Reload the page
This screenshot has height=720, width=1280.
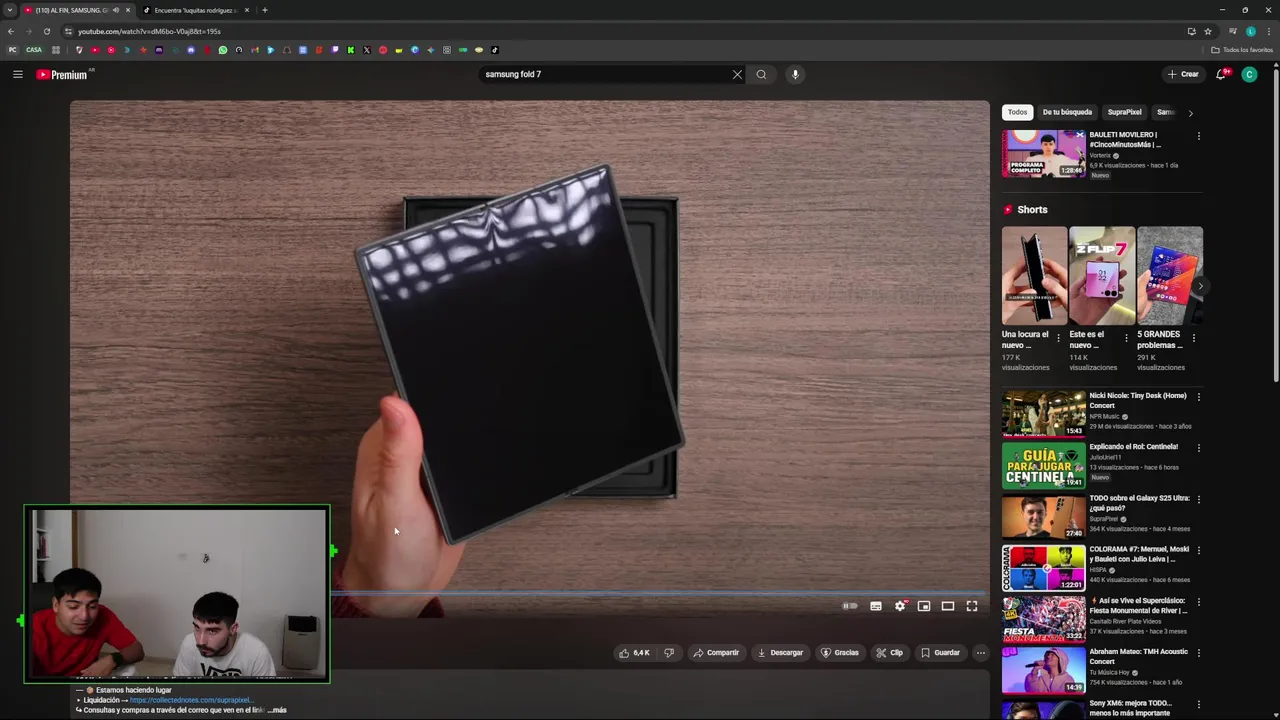coord(46,31)
